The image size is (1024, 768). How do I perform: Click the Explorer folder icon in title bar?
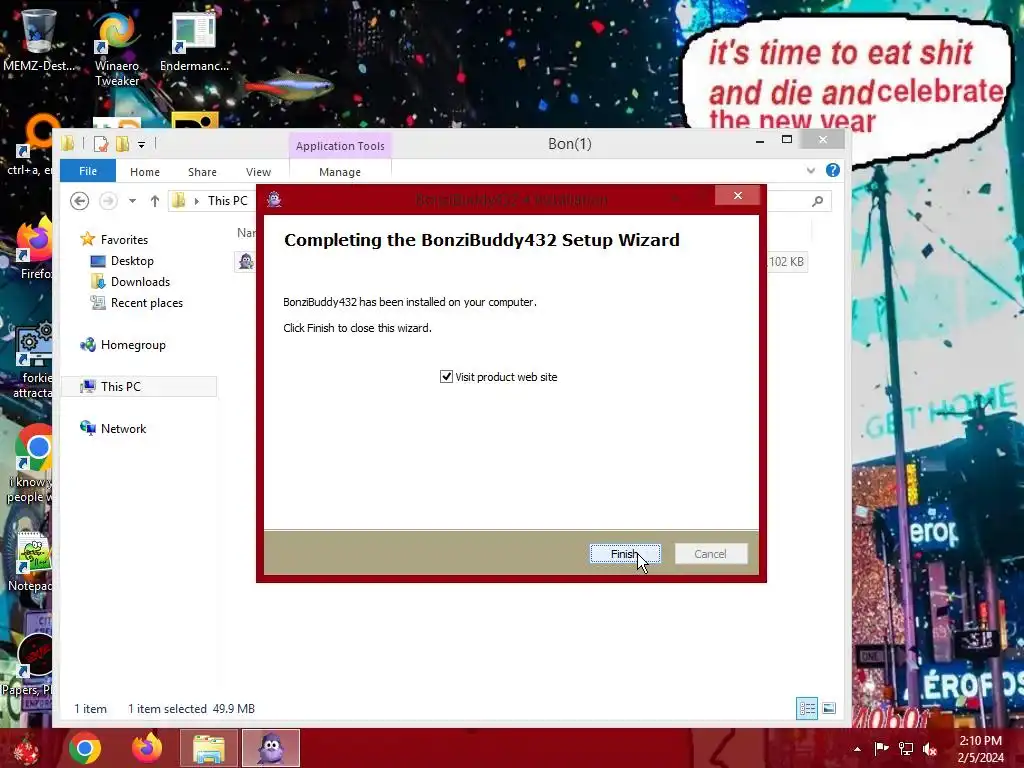68,143
